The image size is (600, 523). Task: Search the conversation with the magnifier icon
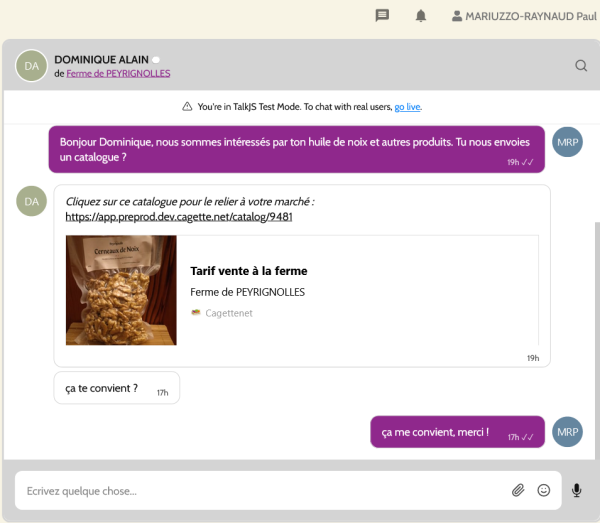pyautogui.click(x=581, y=66)
